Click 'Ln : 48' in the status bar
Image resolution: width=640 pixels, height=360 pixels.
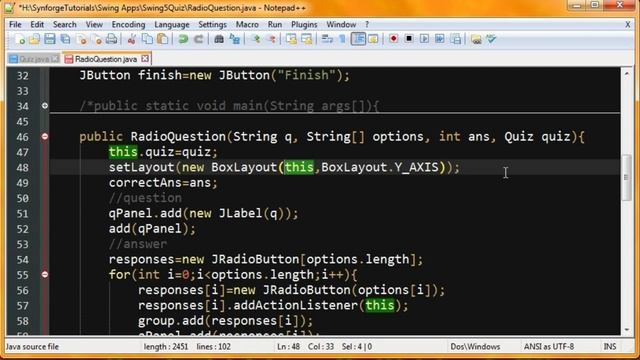click(x=289, y=347)
